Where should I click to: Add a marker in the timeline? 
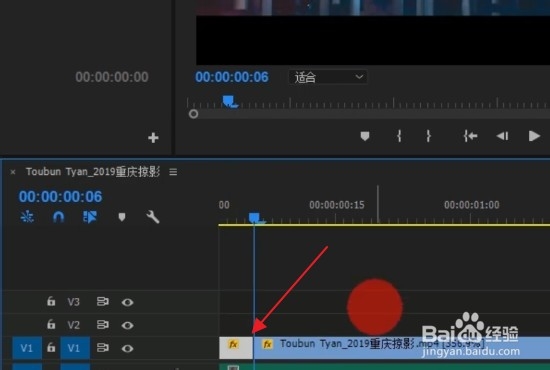(x=122, y=217)
